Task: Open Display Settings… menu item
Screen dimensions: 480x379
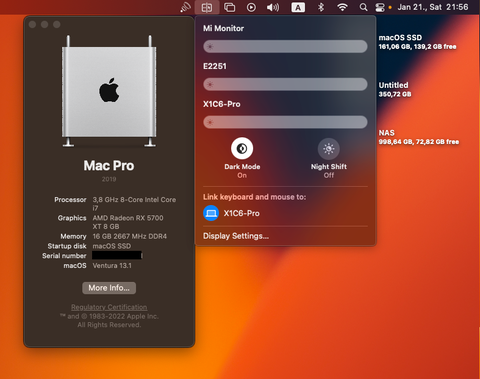Action: (x=236, y=236)
